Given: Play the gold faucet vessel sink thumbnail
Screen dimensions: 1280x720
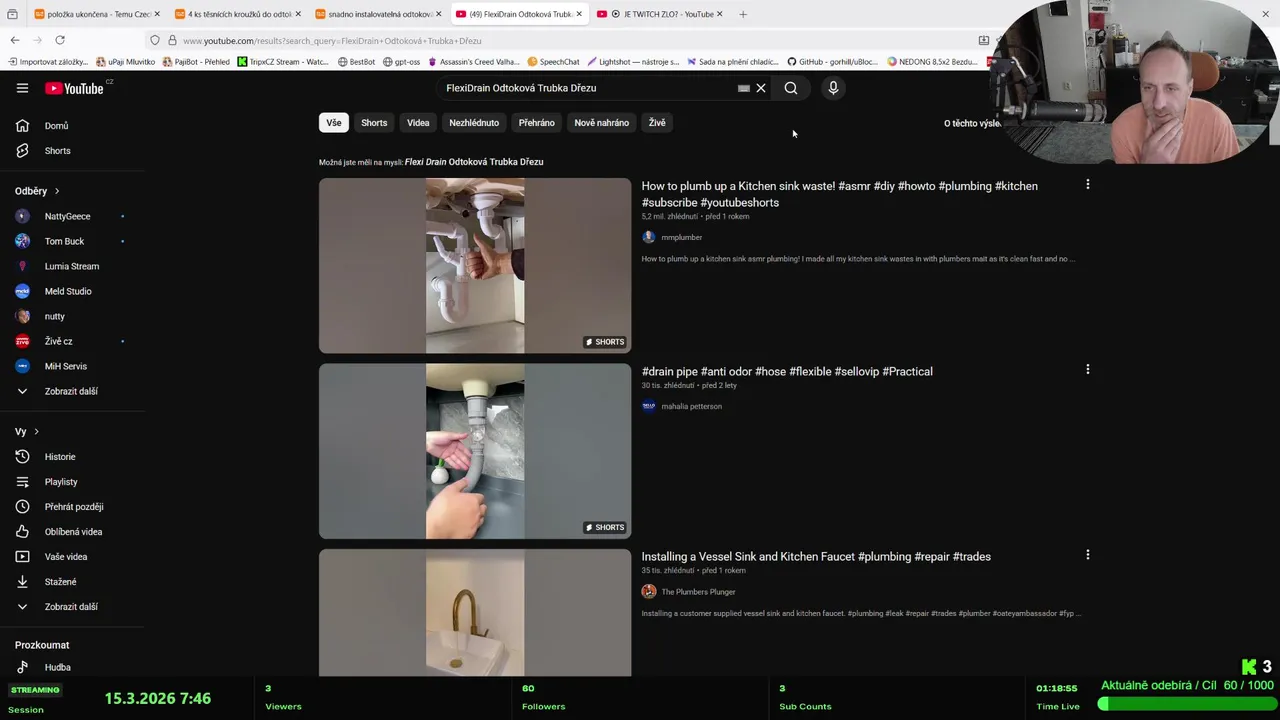Looking at the screenshot, I should [x=475, y=612].
